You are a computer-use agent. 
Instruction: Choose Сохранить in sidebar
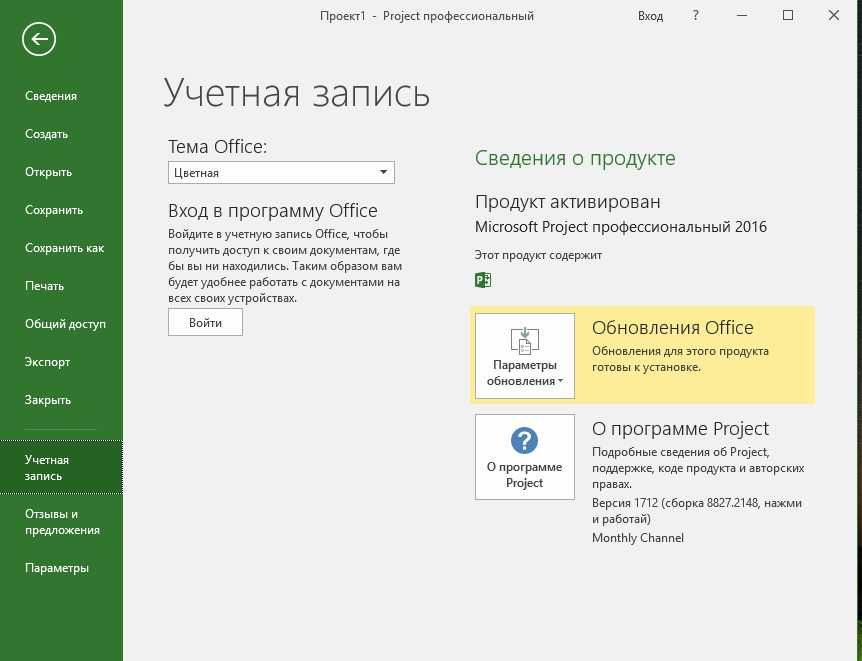[x=54, y=210]
